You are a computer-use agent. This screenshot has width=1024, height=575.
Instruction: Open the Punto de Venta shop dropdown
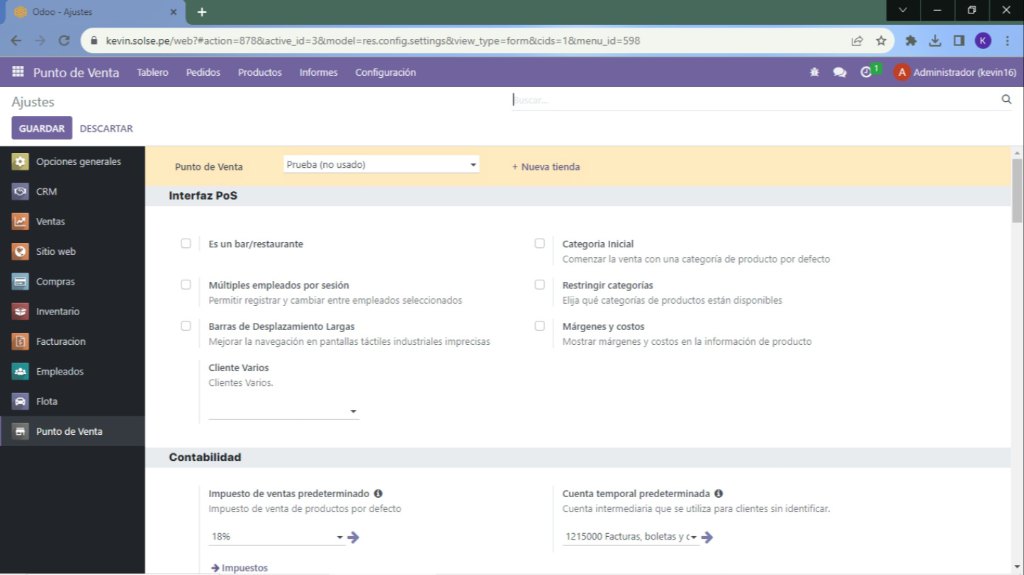pos(381,165)
